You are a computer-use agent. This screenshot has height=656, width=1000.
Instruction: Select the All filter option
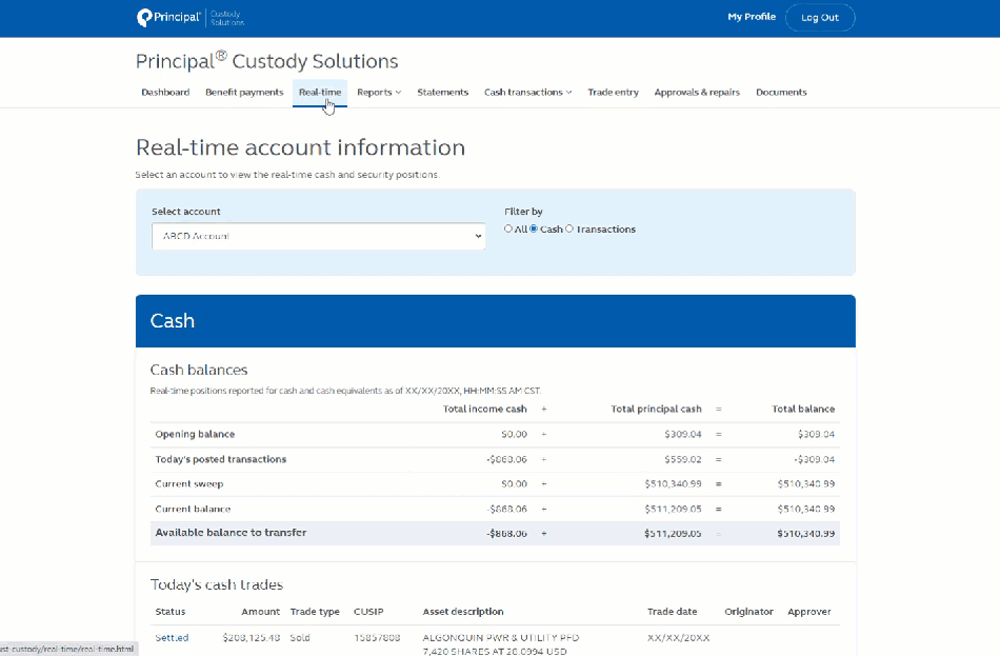pyautogui.click(x=508, y=229)
